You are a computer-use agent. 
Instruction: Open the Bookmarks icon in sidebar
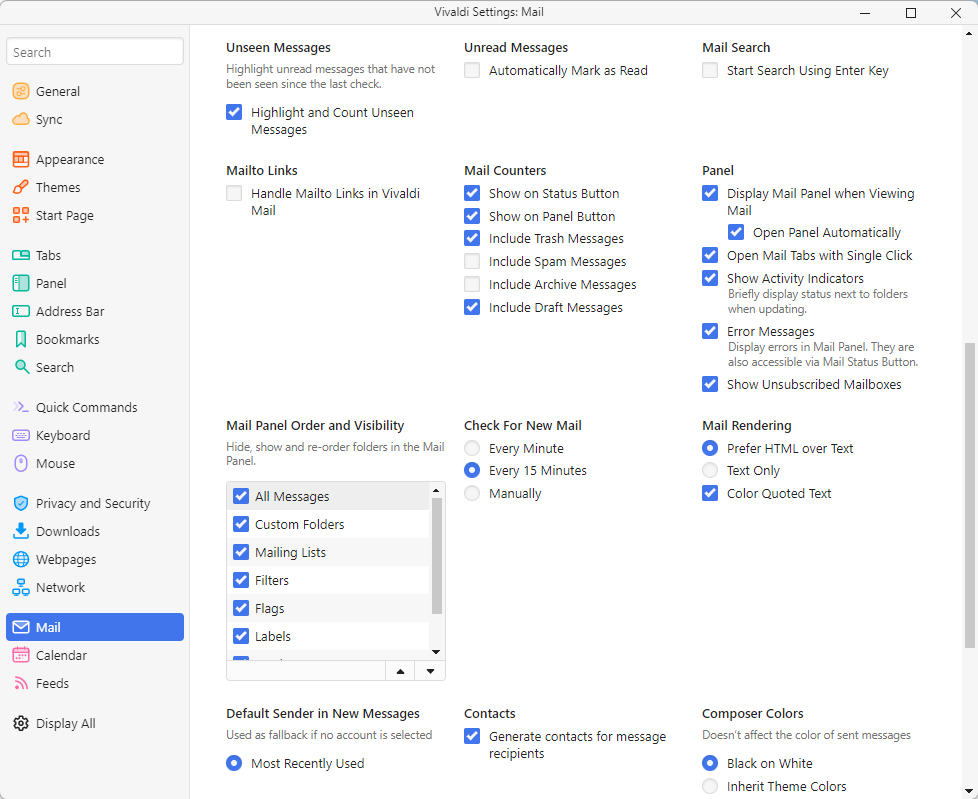21,339
